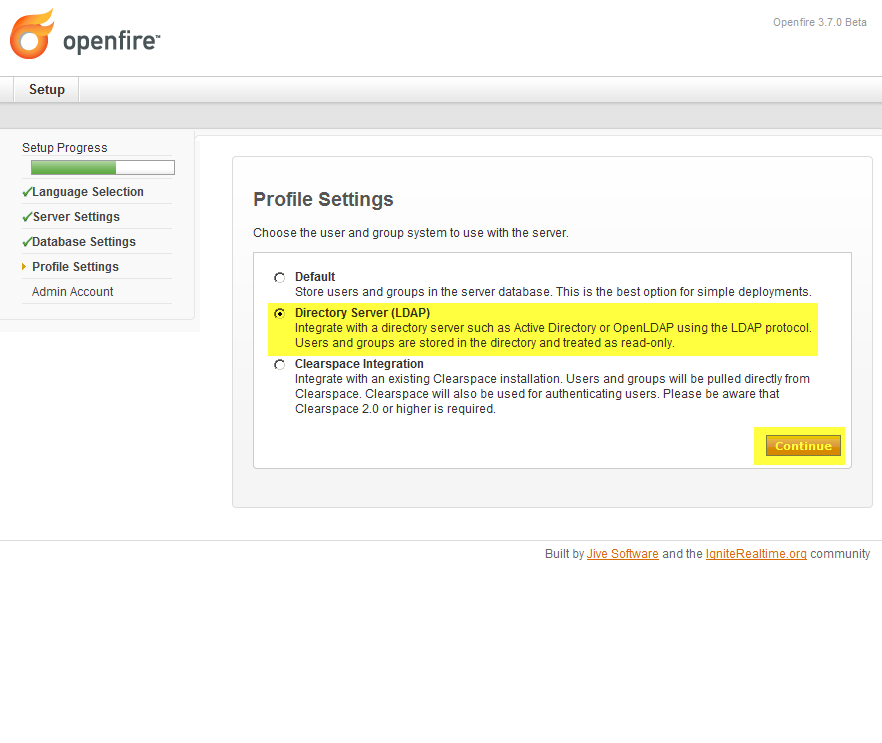Select the Default radio button
The image size is (882, 743).
point(280,277)
